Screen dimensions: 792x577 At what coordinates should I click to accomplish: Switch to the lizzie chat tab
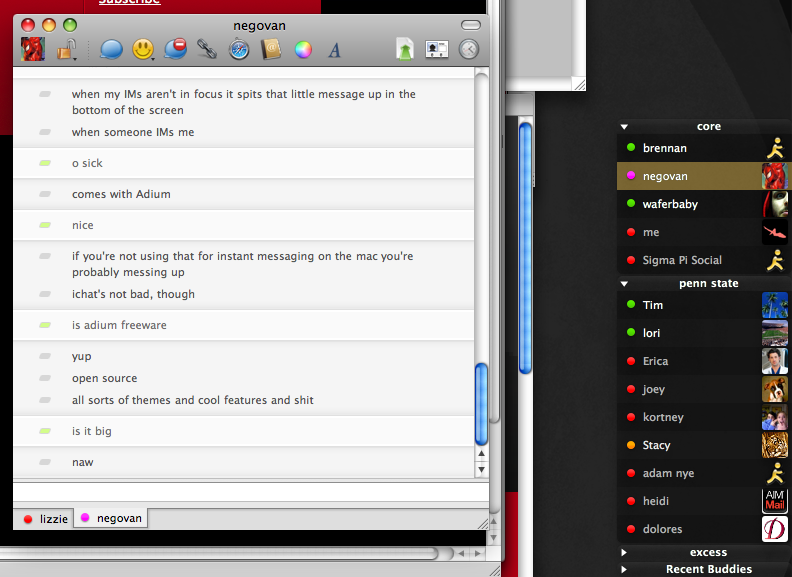pyautogui.click(x=44, y=518)
